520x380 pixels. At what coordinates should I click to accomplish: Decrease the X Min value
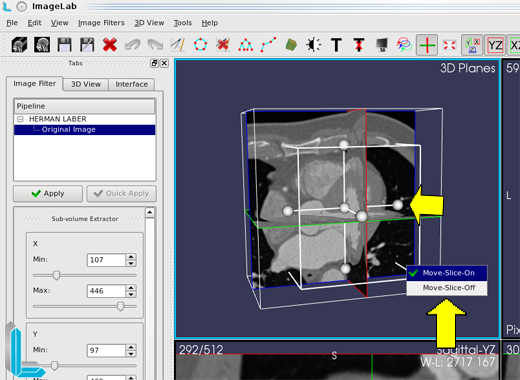[131, 263]
